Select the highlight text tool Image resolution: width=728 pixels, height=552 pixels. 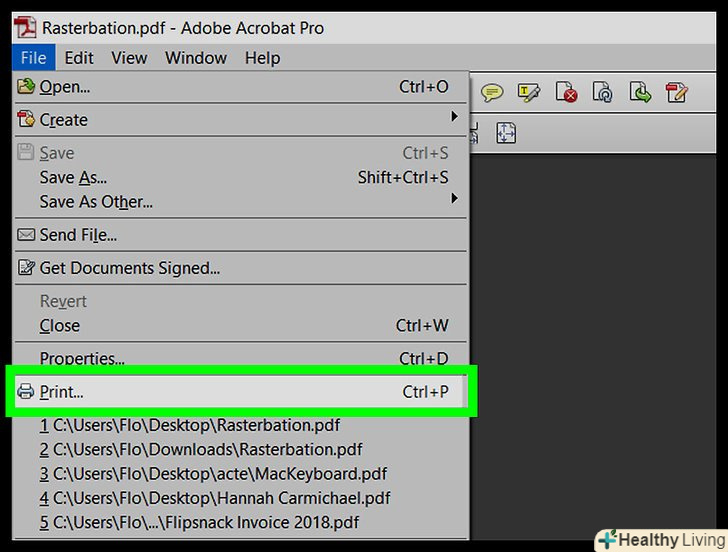click(528, 92)
